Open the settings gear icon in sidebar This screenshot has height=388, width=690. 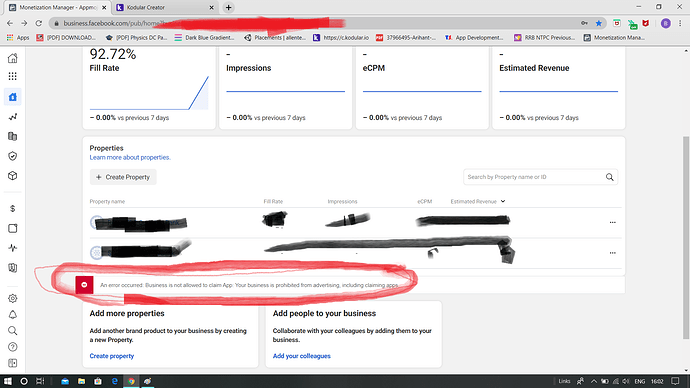tap(13, 298)
